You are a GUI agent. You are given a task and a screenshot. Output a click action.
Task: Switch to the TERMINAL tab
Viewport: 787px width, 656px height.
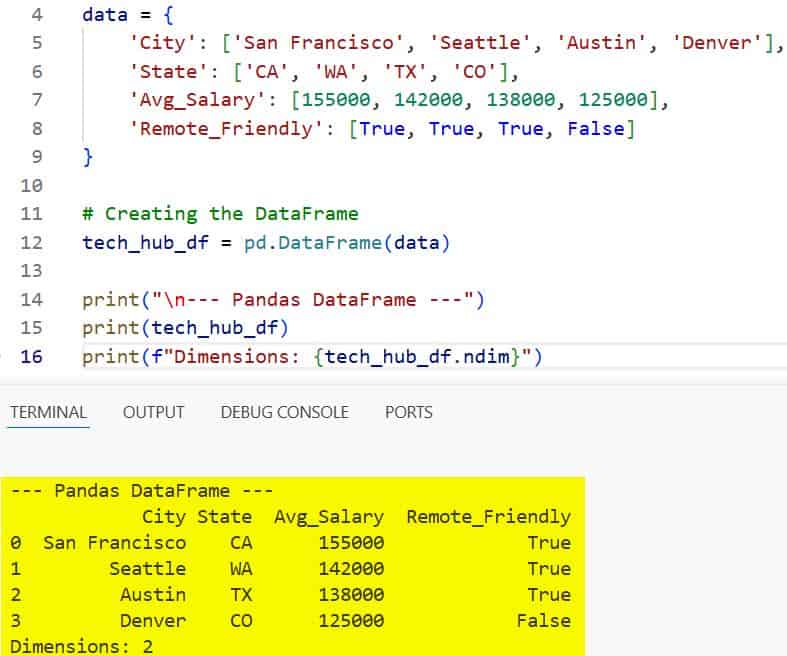coord(48,413)
